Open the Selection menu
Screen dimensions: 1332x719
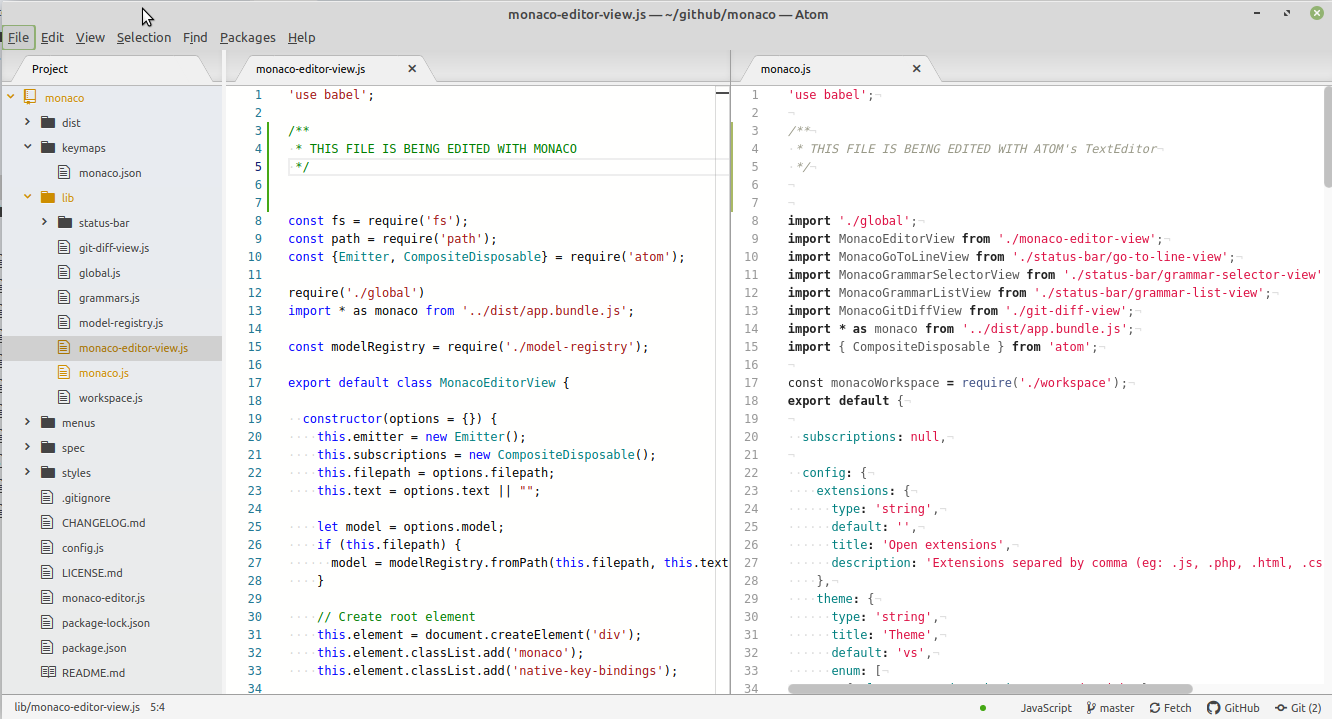144,37
